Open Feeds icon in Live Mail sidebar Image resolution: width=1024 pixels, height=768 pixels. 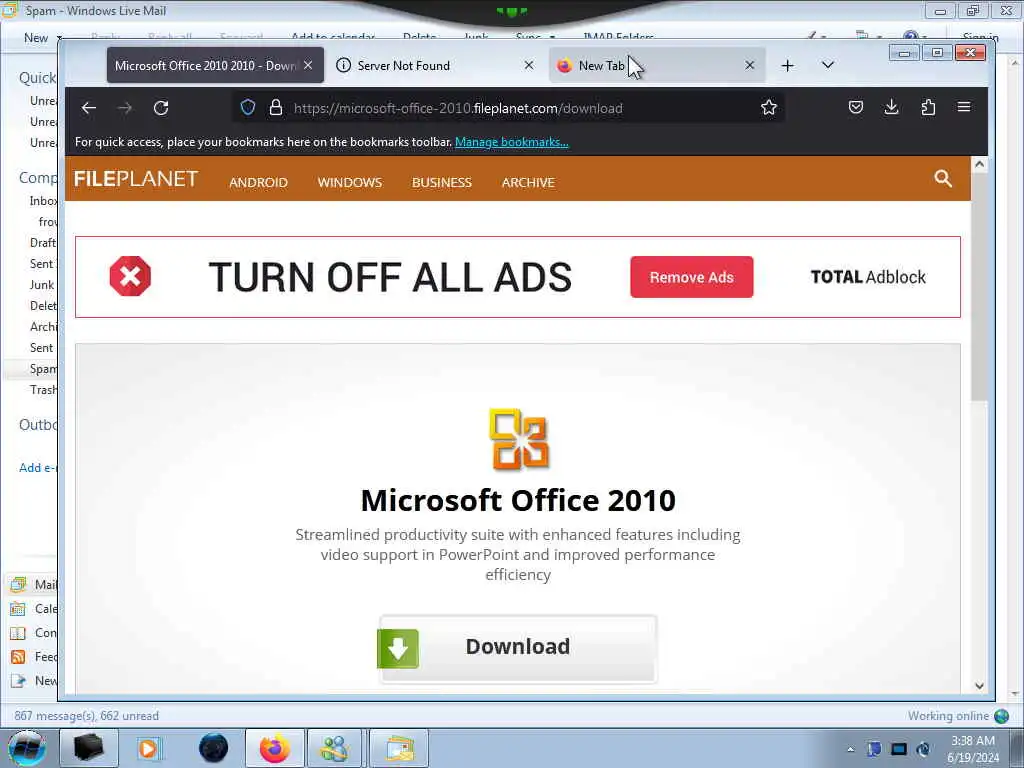point(18,657)
